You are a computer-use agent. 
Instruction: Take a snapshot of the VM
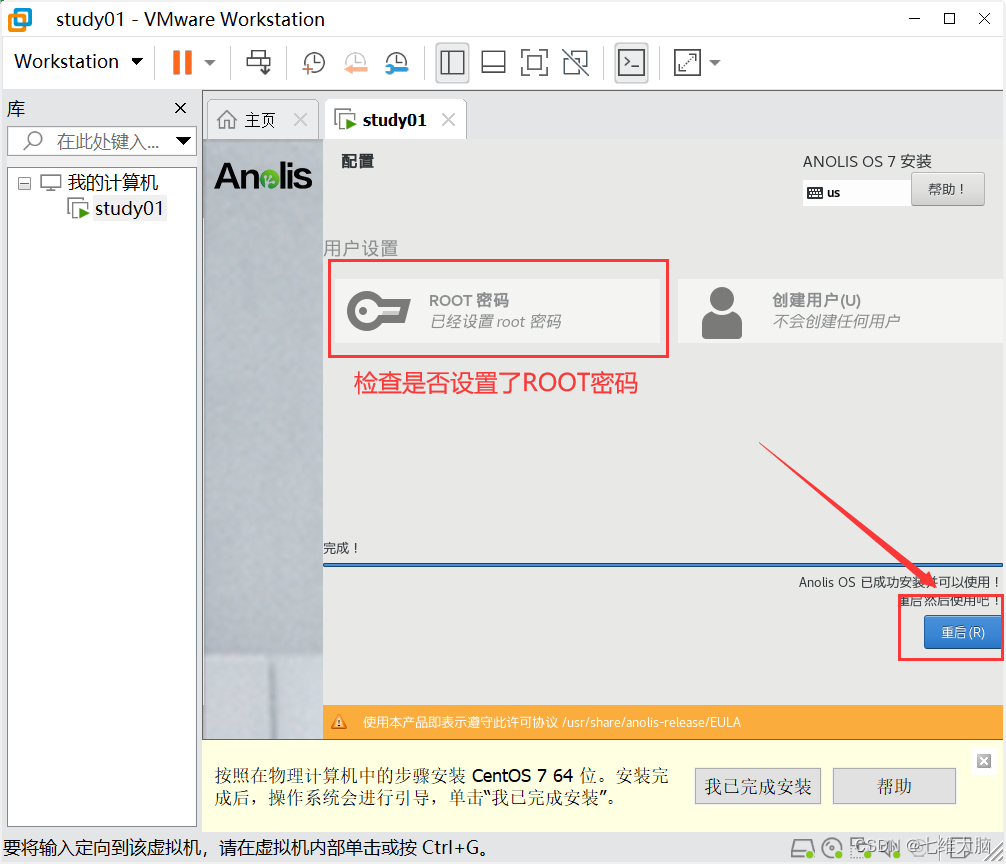pos(314,63)
